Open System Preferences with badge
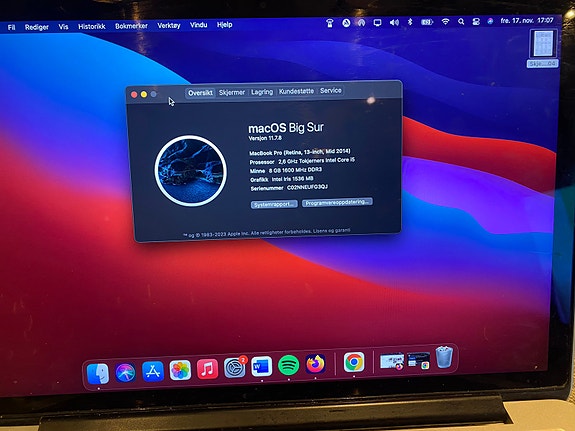Screen dimensions: 575x431 [x=235, y=367]
